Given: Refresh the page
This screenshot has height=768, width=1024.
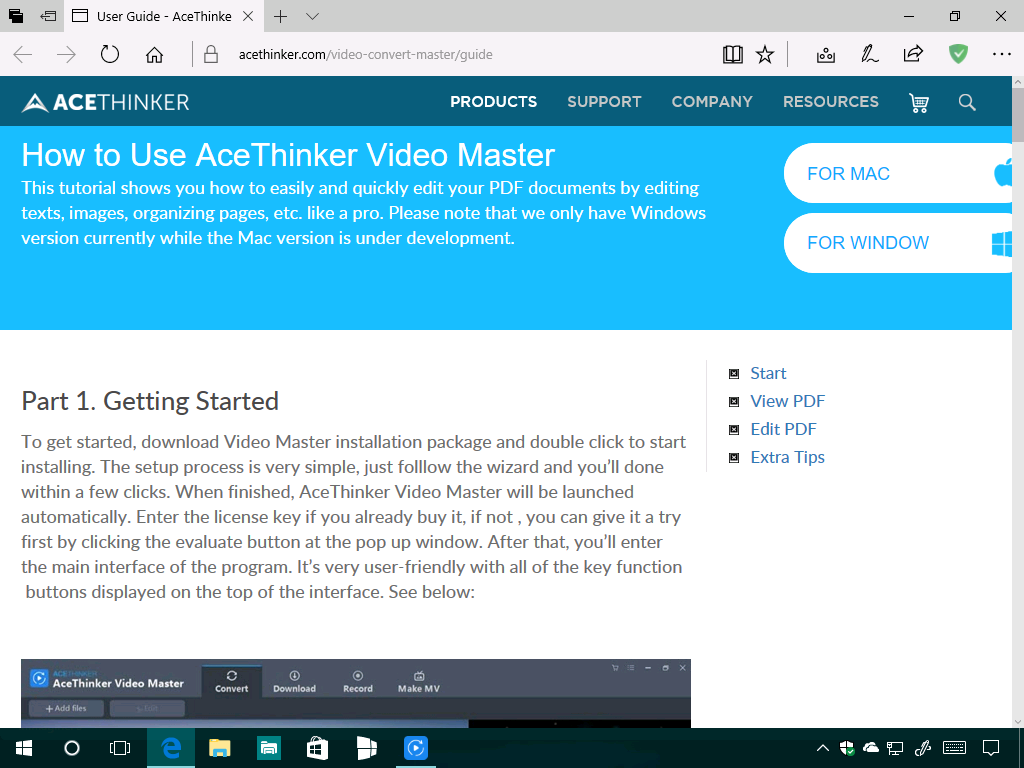Looking at the screenshot, I should 110,54.
